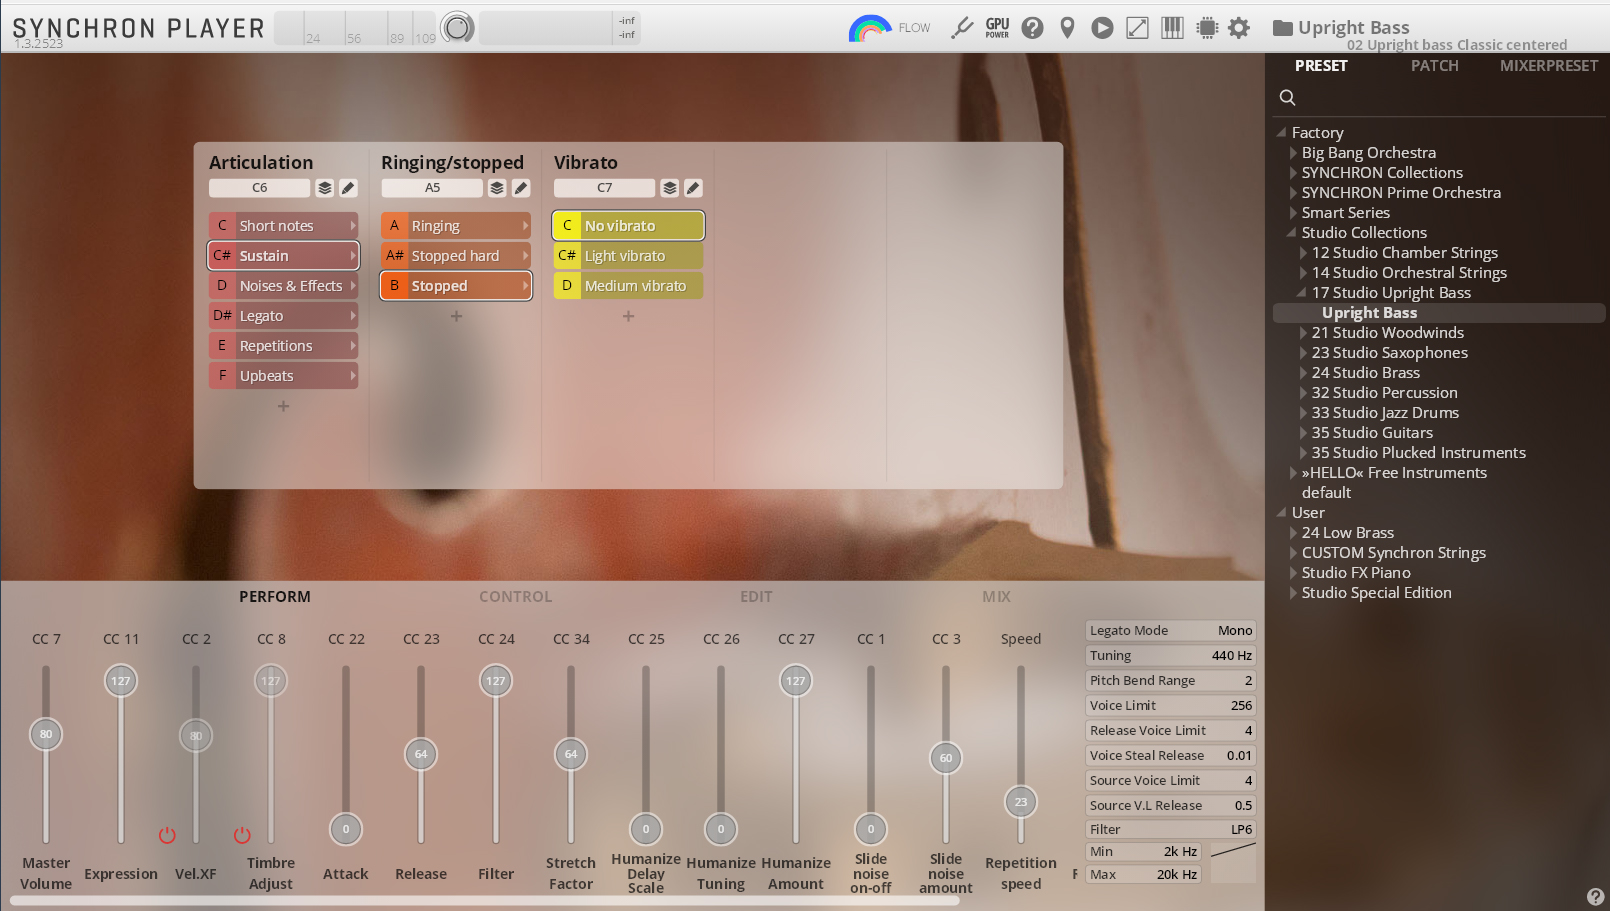Viewport: 1610px width, 911px height.
Task: Select Light vibrato slot
Action: (628, 256)
